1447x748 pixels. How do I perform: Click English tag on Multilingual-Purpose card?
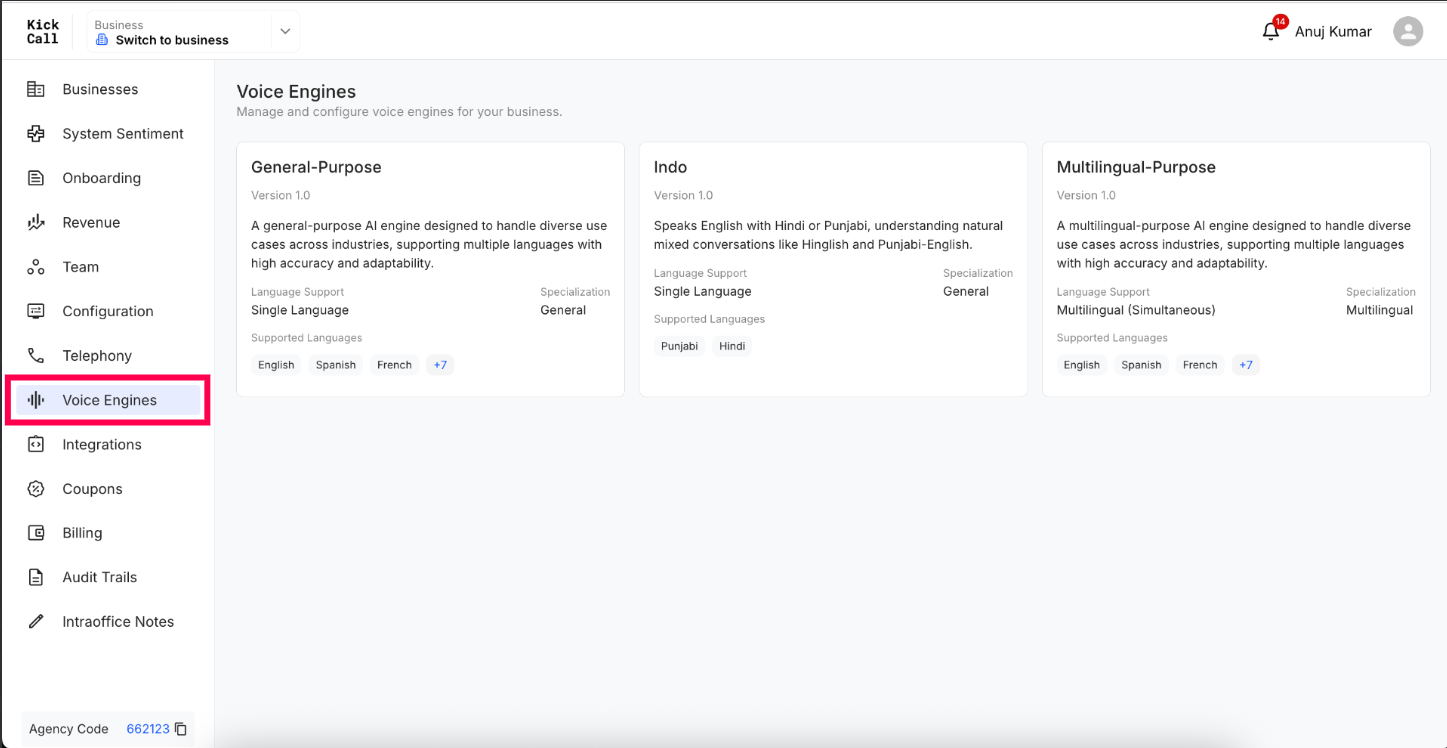1082,365
